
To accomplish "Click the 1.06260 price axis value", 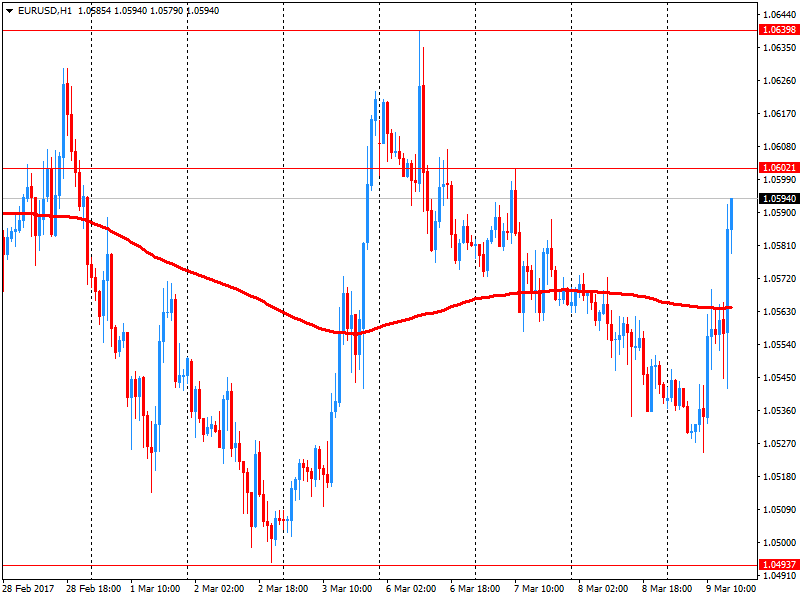I will [780, 81].
